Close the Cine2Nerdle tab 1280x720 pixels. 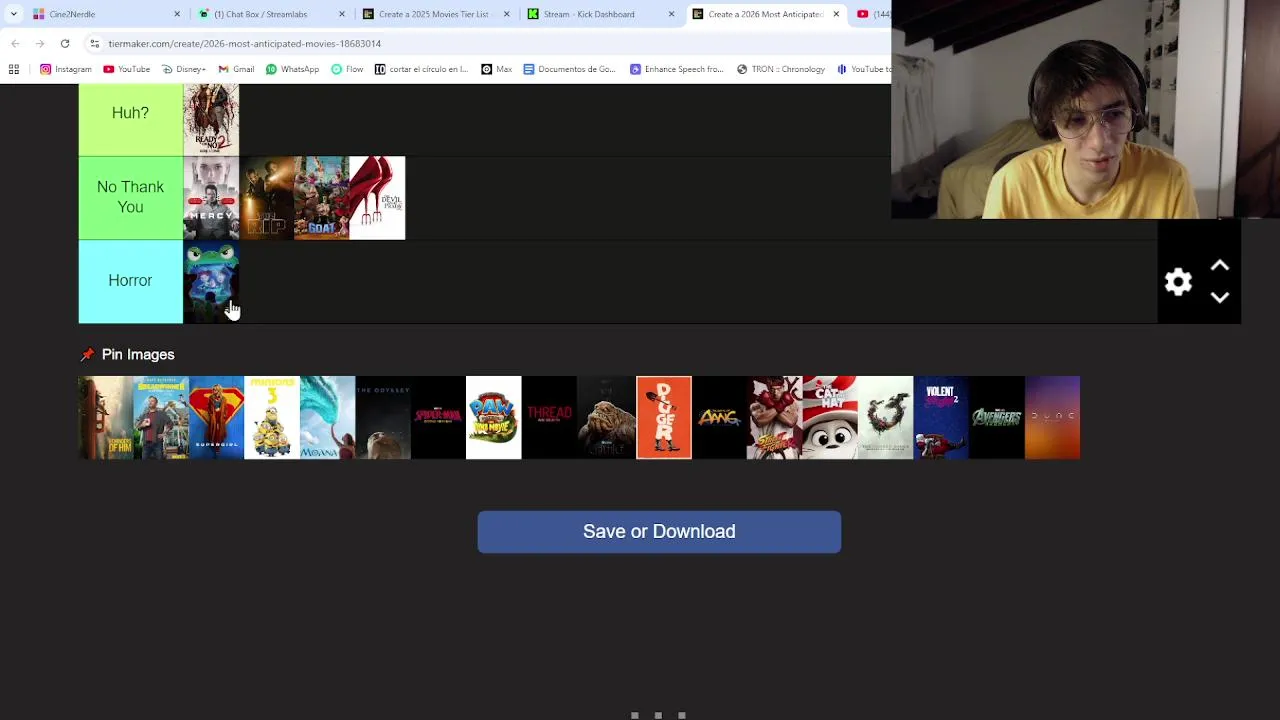coord(177,14)
